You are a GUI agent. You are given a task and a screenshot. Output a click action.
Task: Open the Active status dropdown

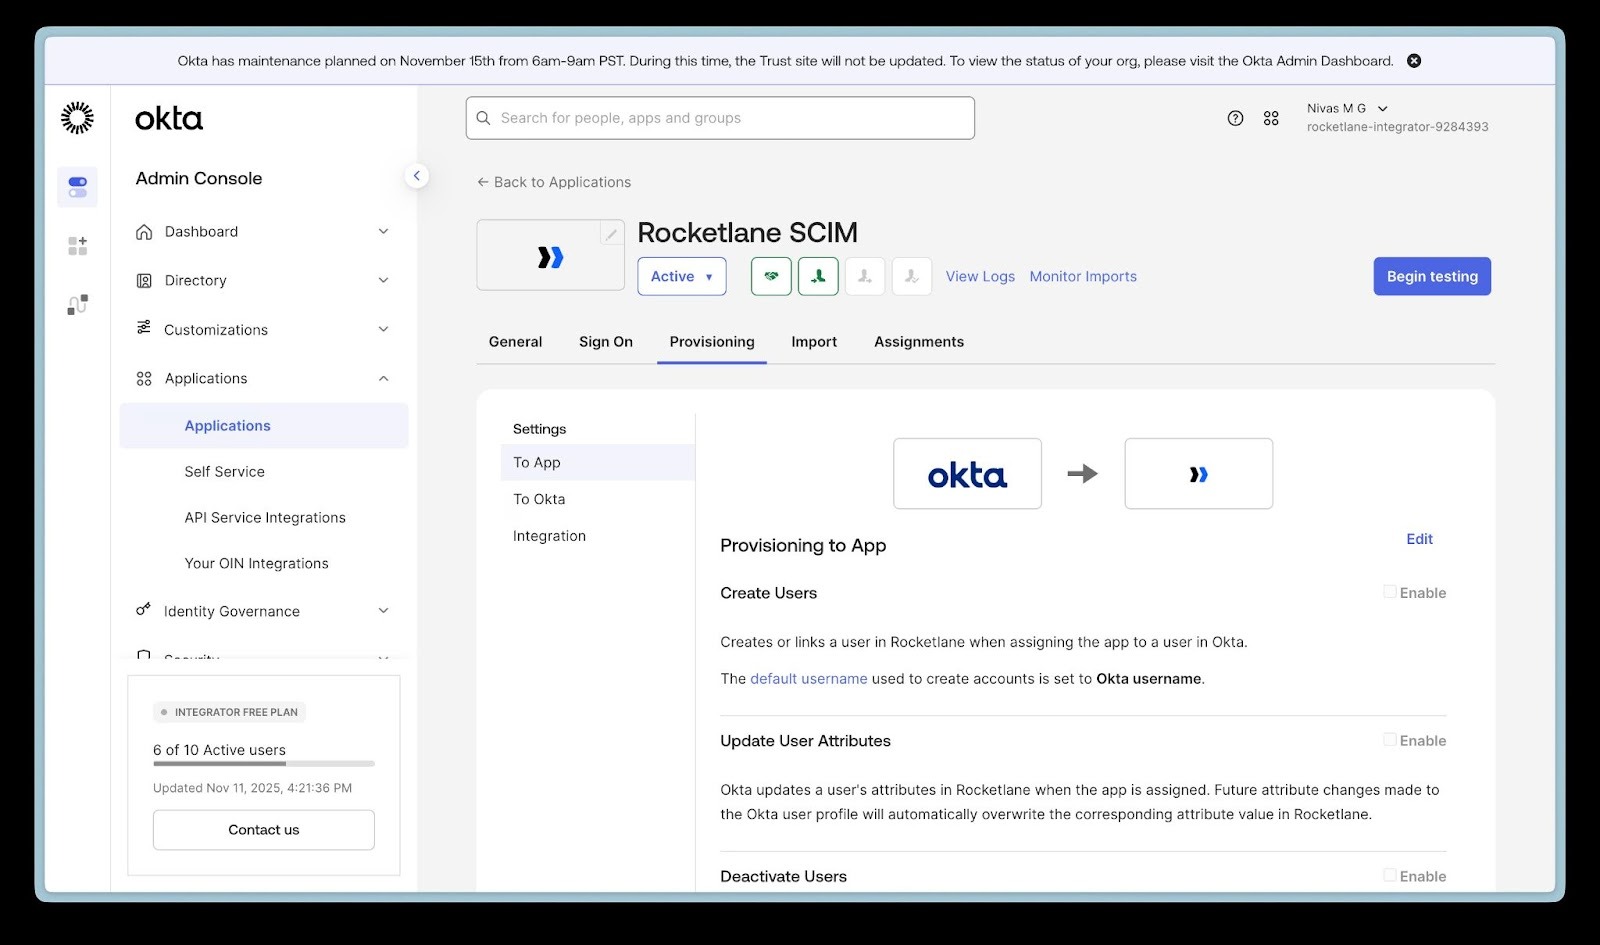coord(682,277)
